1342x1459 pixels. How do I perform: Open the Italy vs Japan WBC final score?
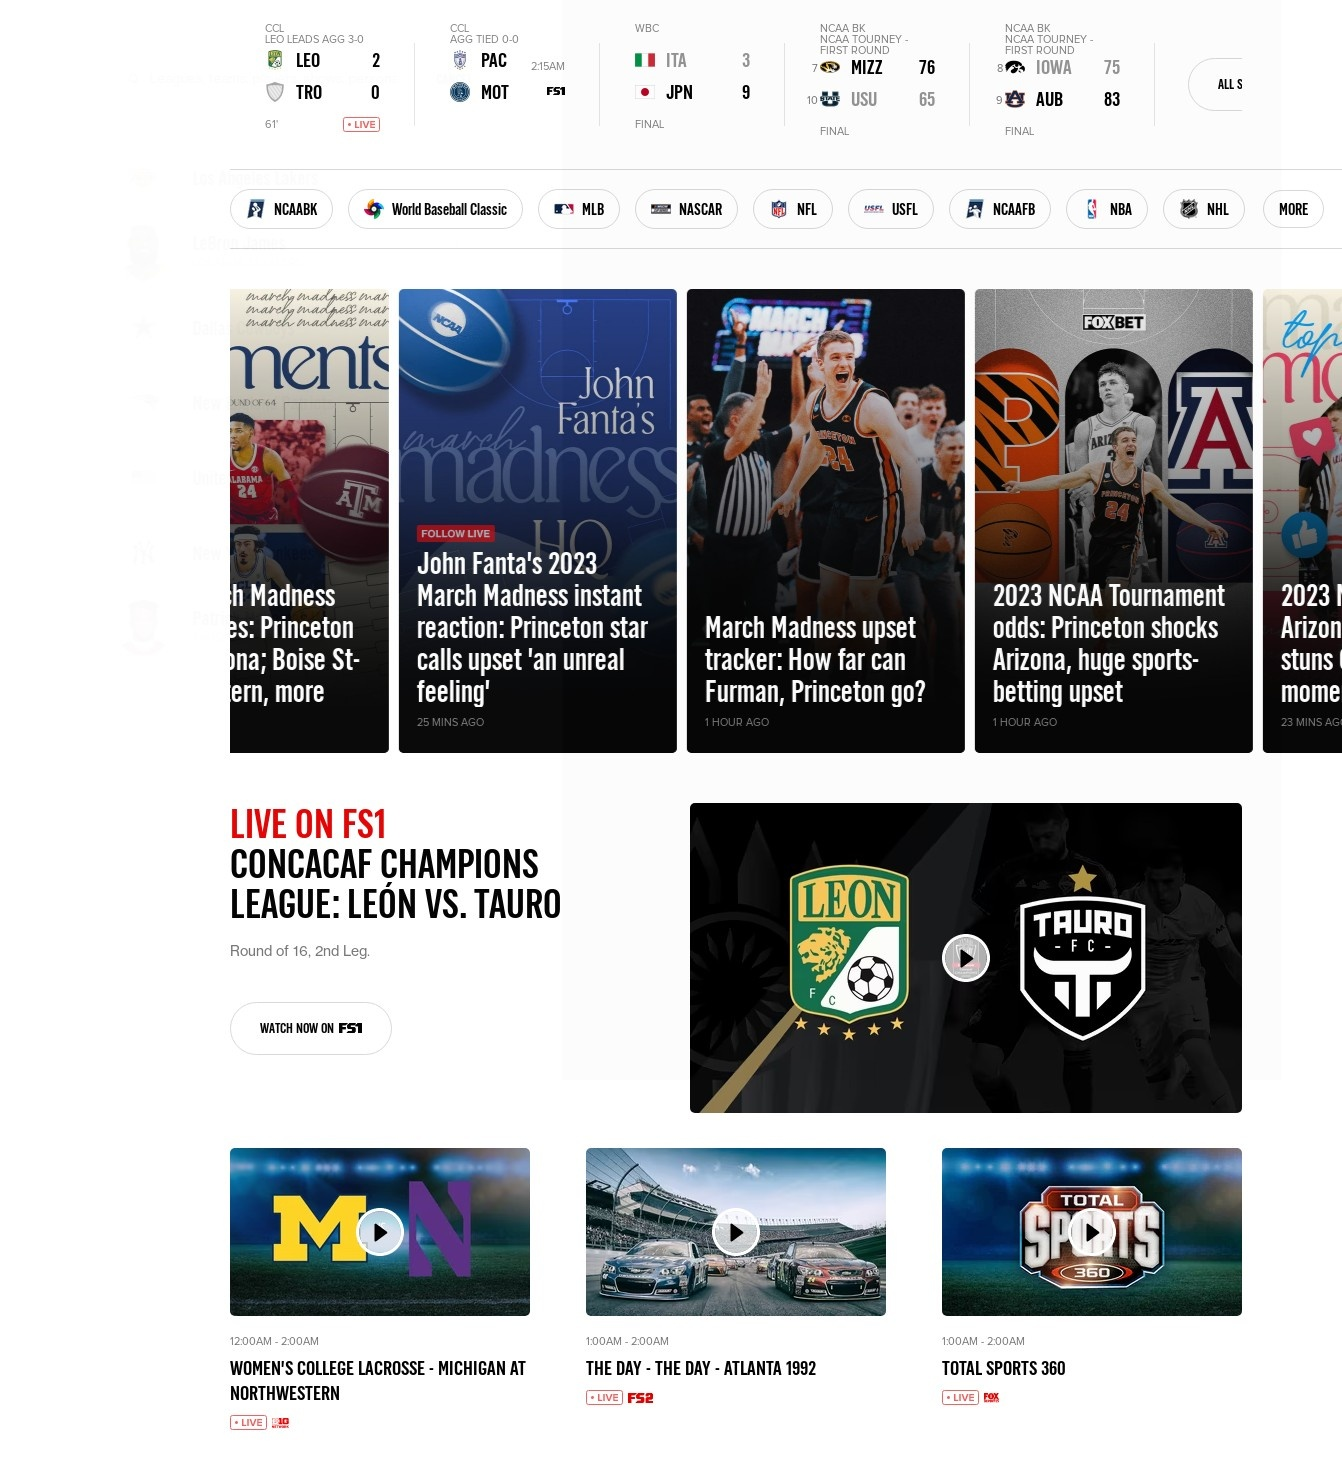[x=692, y=77]
